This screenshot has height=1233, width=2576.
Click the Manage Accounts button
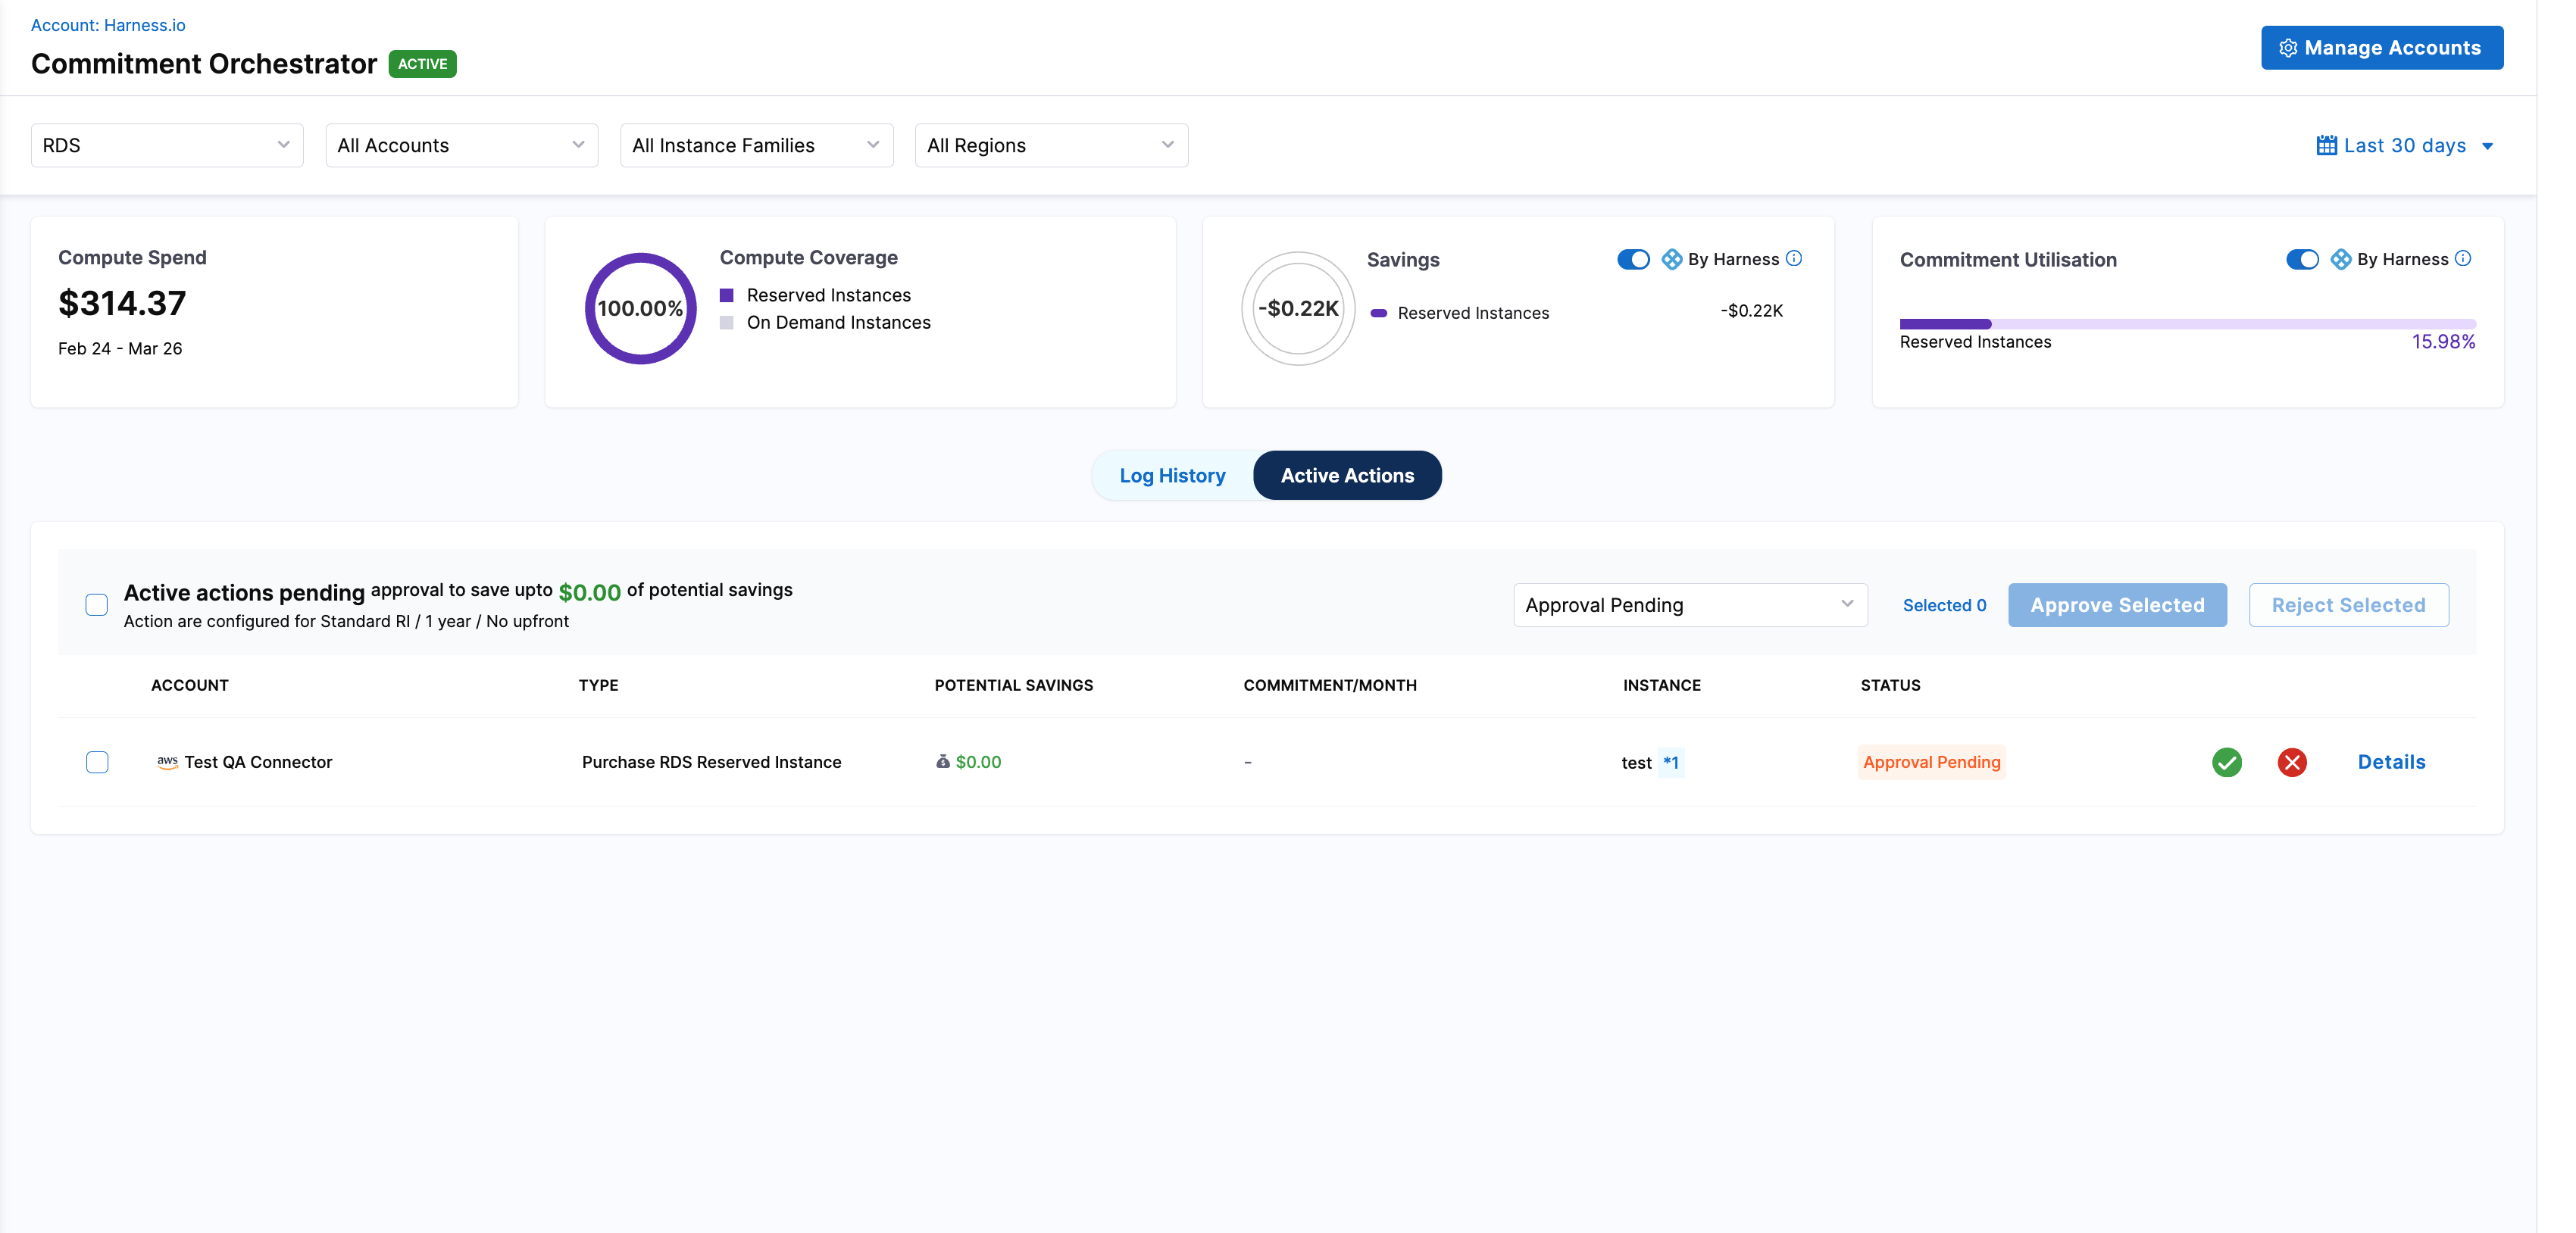[2381, 48]
